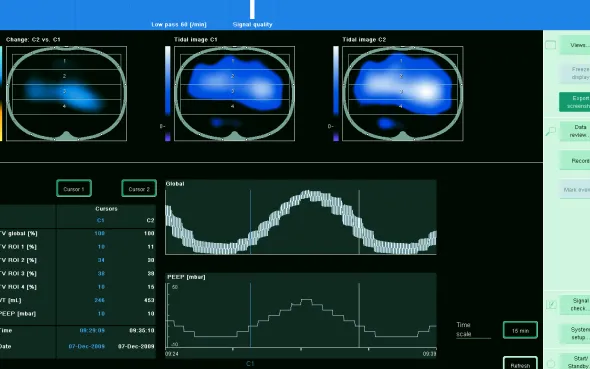Open the Data review... button
The image size is (590, 369).
[x=575, y=131]
